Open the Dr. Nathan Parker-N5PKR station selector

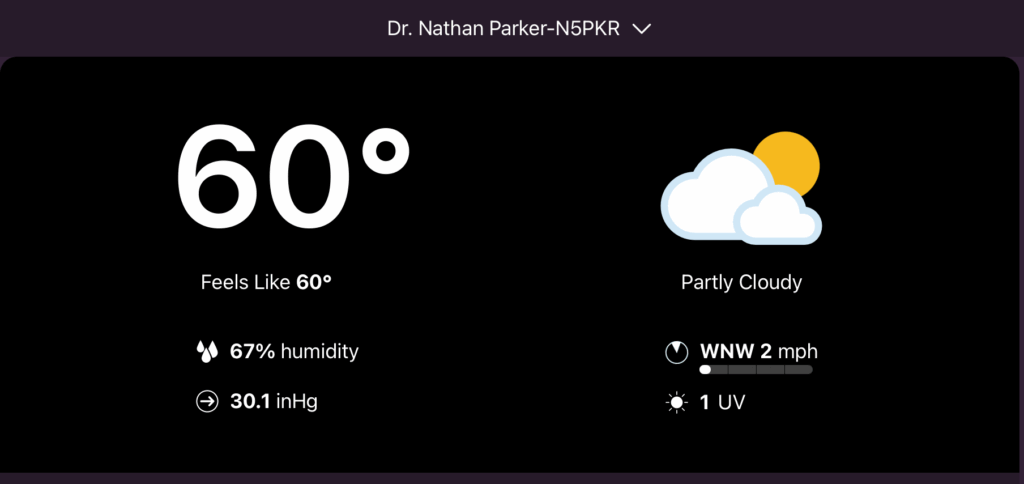pos(504,29)
